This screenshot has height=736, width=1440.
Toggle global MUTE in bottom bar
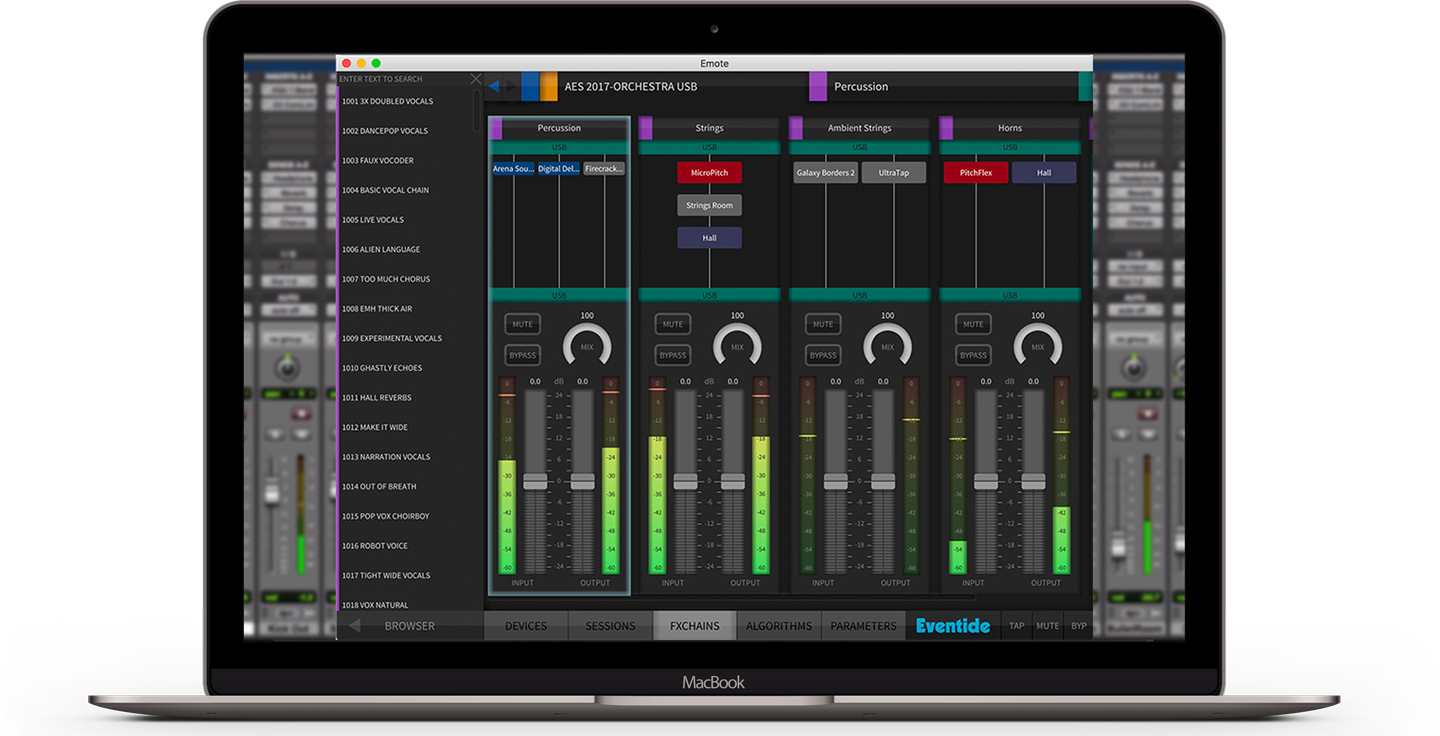(x=1047, y=626)
